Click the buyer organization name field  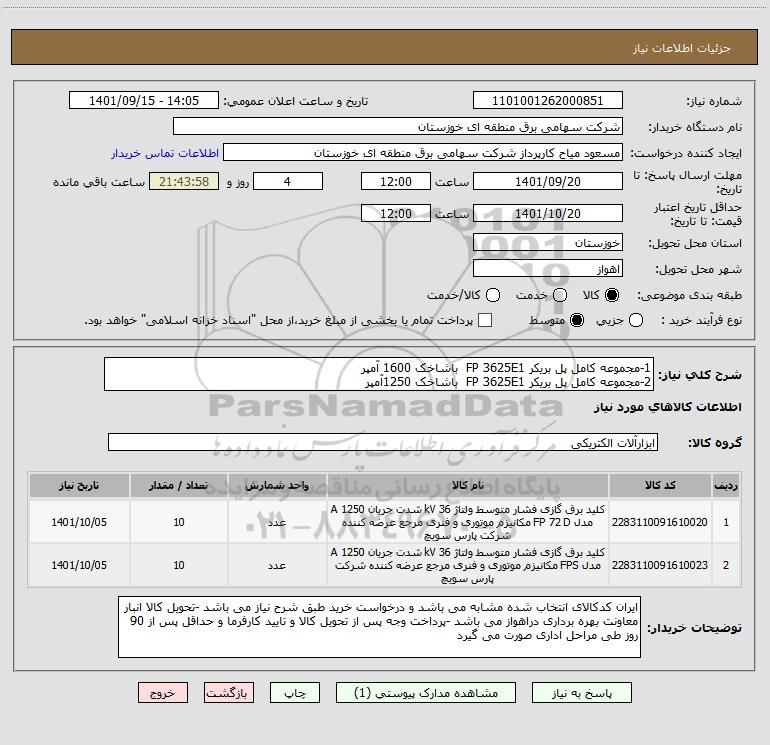click(x=398, y=127)
